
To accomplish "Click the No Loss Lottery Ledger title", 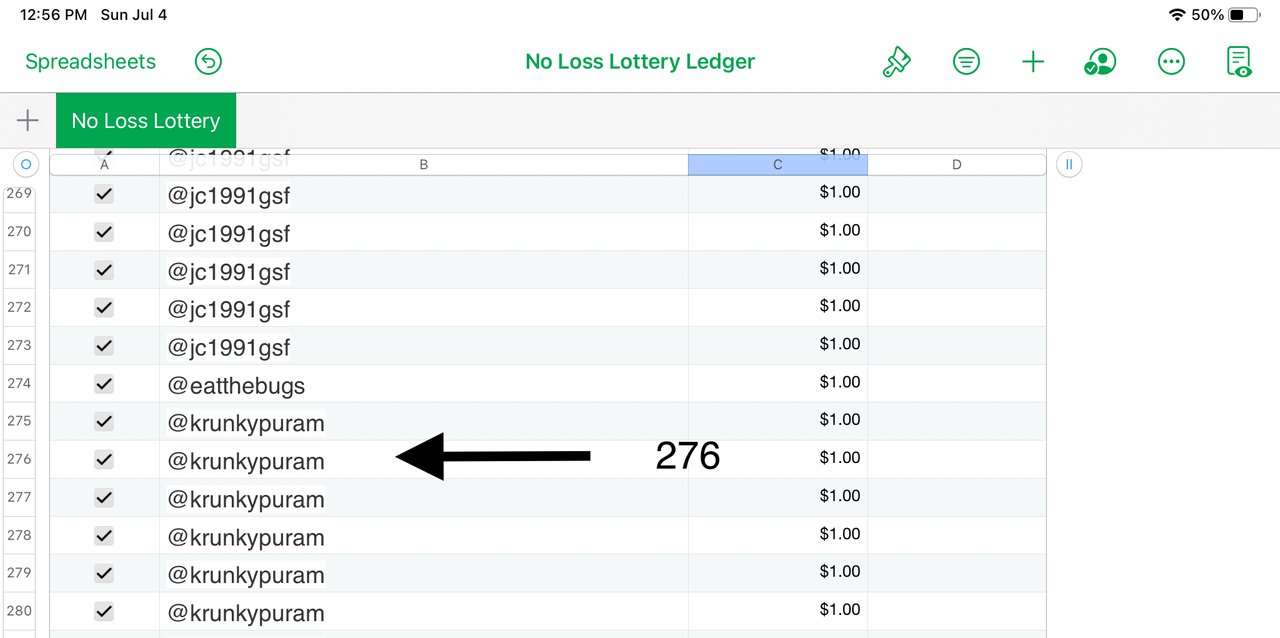I will pos(640,62).
